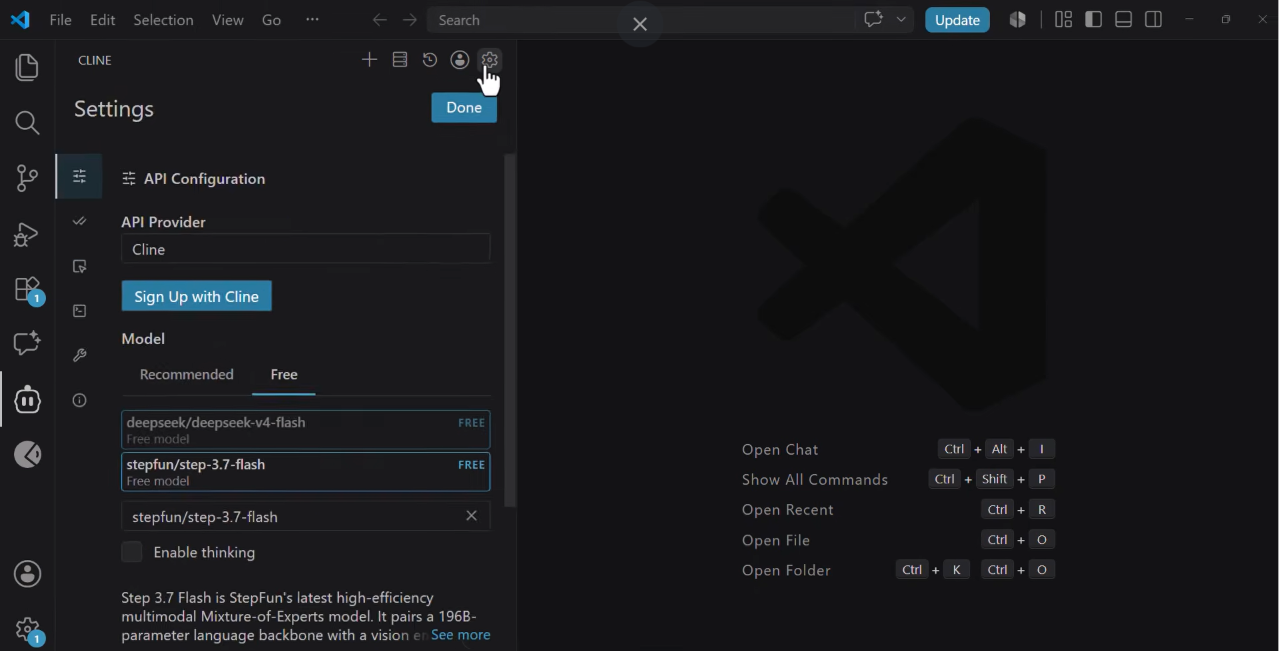The height and width of the screenshot is (652, 1279).
Task: Start a new Cline task with plus icon
Action: [x=369, y=60]
